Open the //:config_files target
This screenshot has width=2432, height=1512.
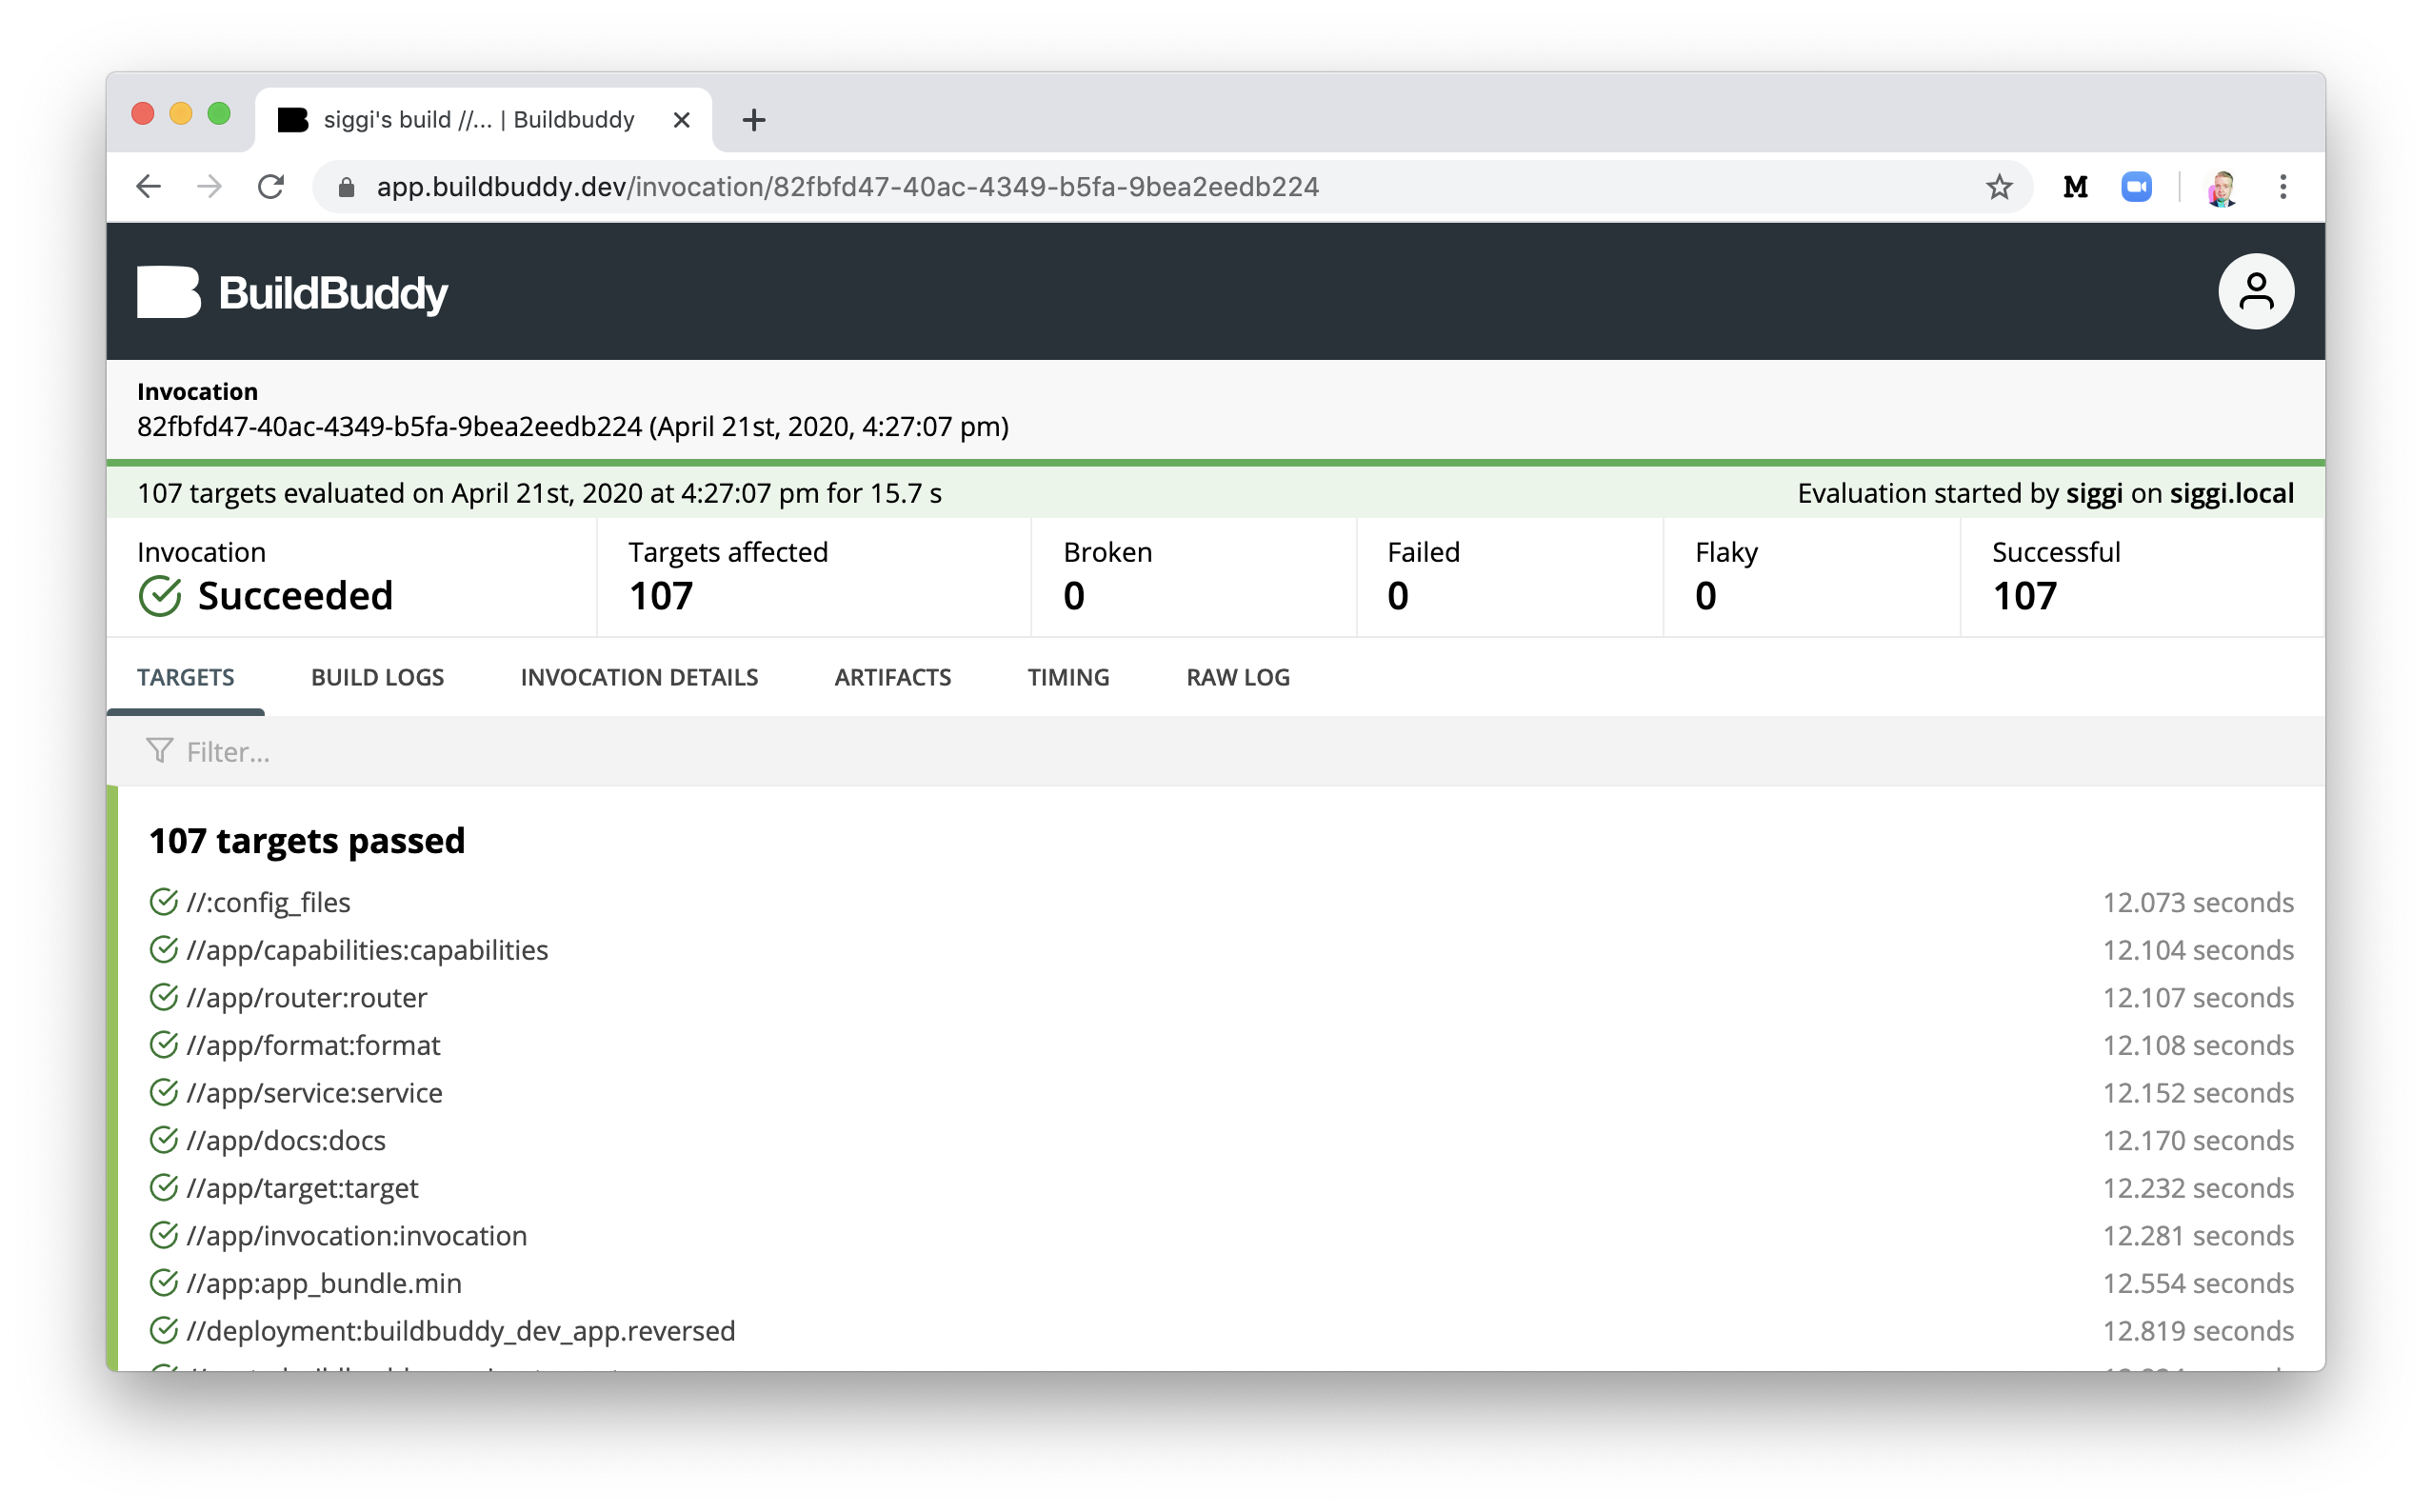coord(268,903)
